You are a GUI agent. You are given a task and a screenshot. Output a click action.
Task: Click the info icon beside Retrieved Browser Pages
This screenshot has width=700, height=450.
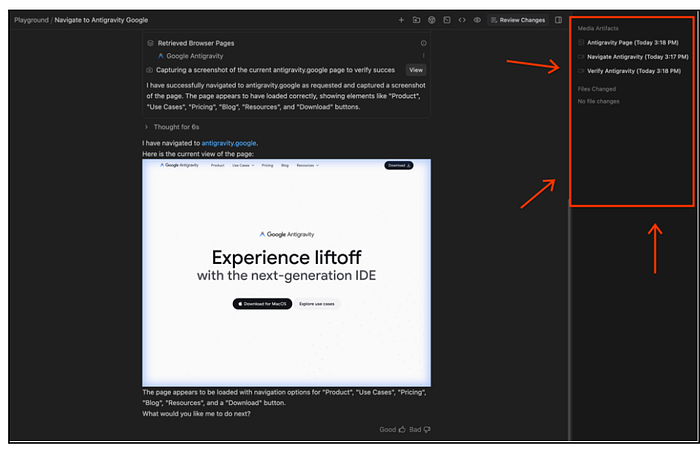tap(423, 43)
